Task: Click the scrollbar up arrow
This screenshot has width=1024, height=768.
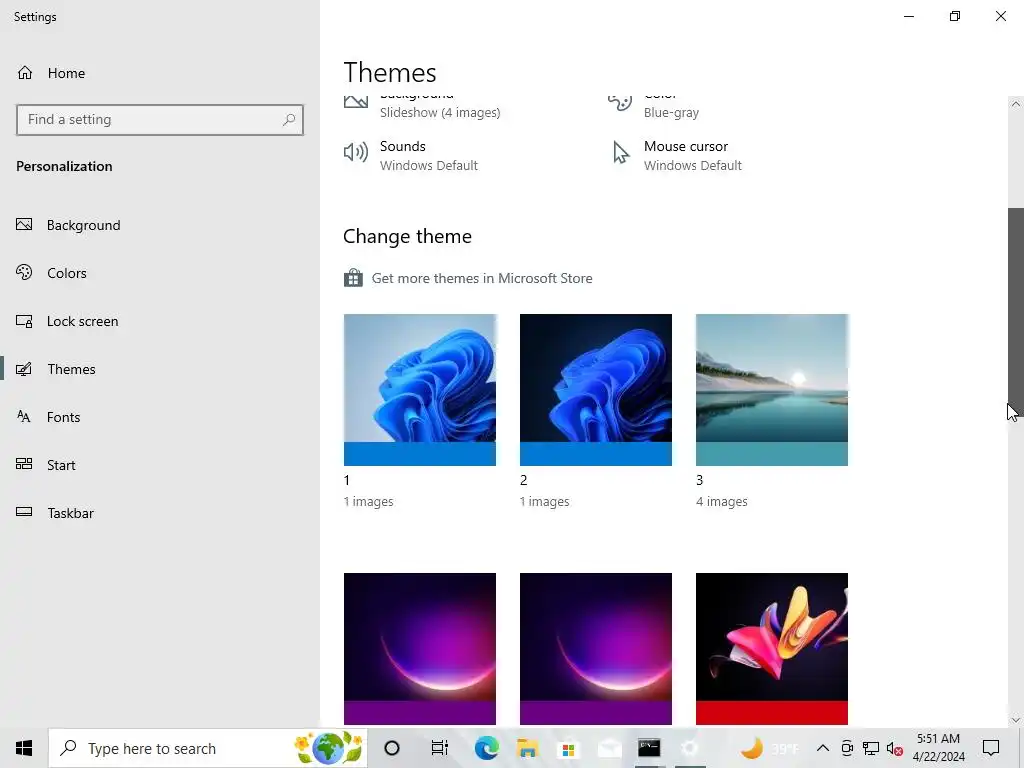Action: point(1016,104)
